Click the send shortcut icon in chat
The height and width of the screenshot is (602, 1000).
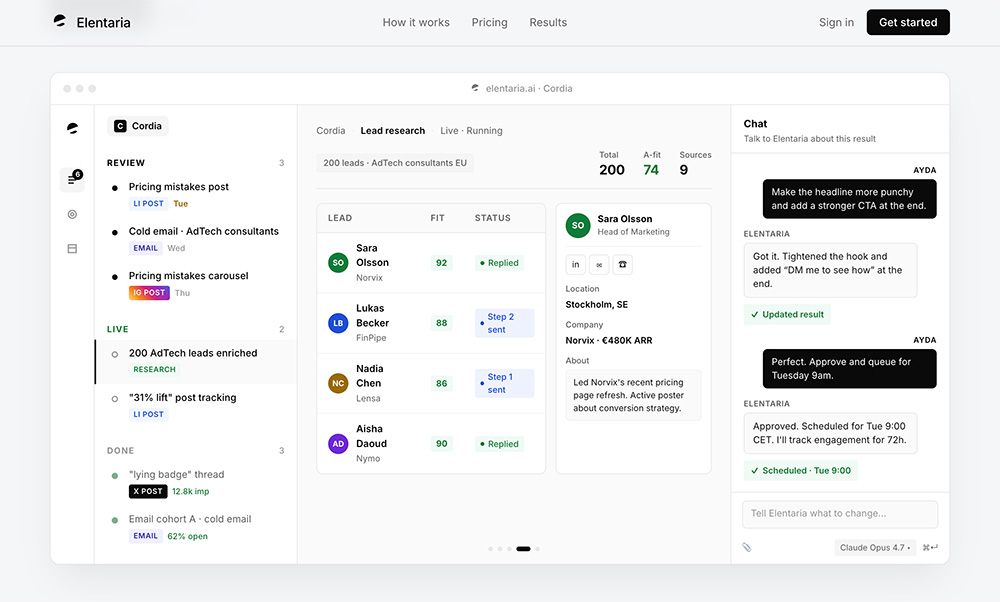930,547
